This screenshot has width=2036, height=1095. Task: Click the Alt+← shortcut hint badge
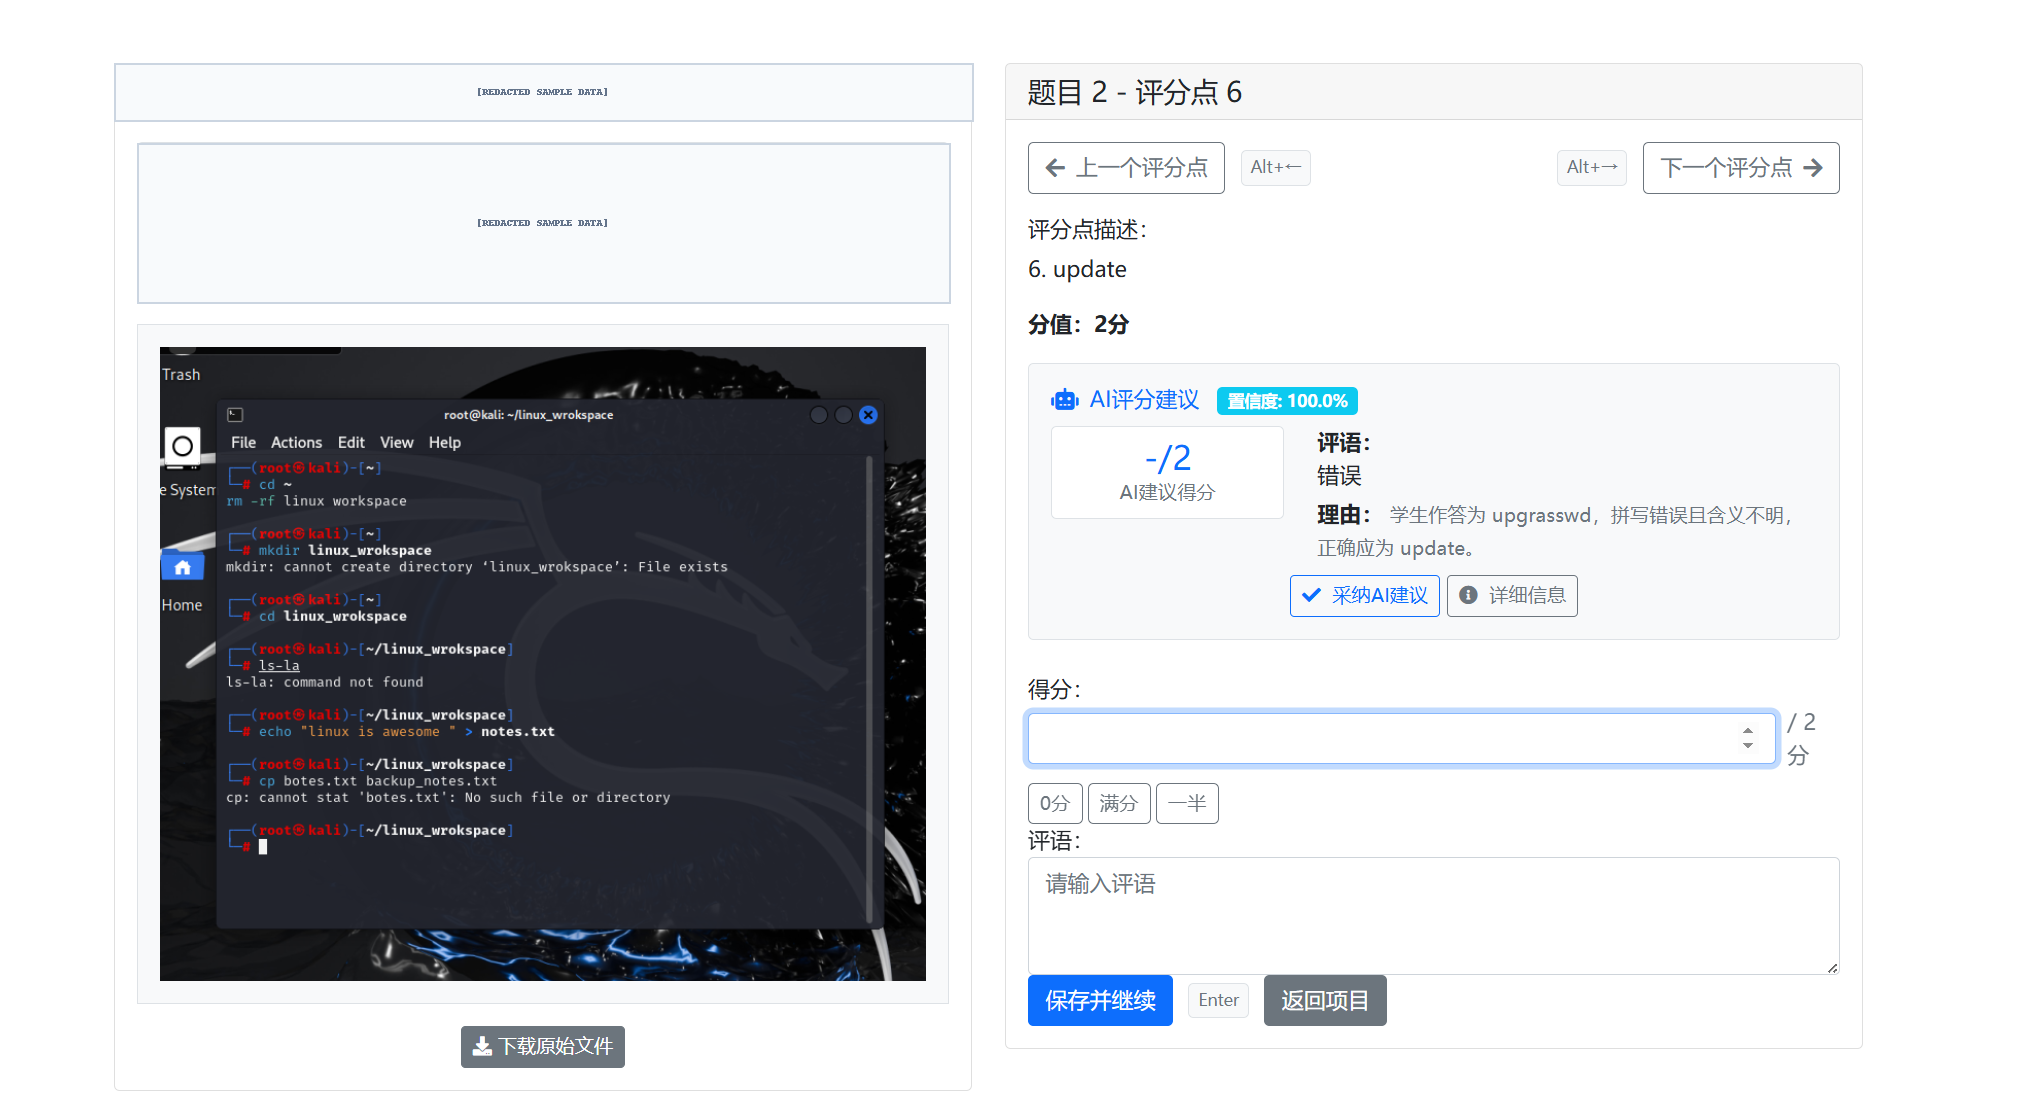click(x=1276, y=168)
